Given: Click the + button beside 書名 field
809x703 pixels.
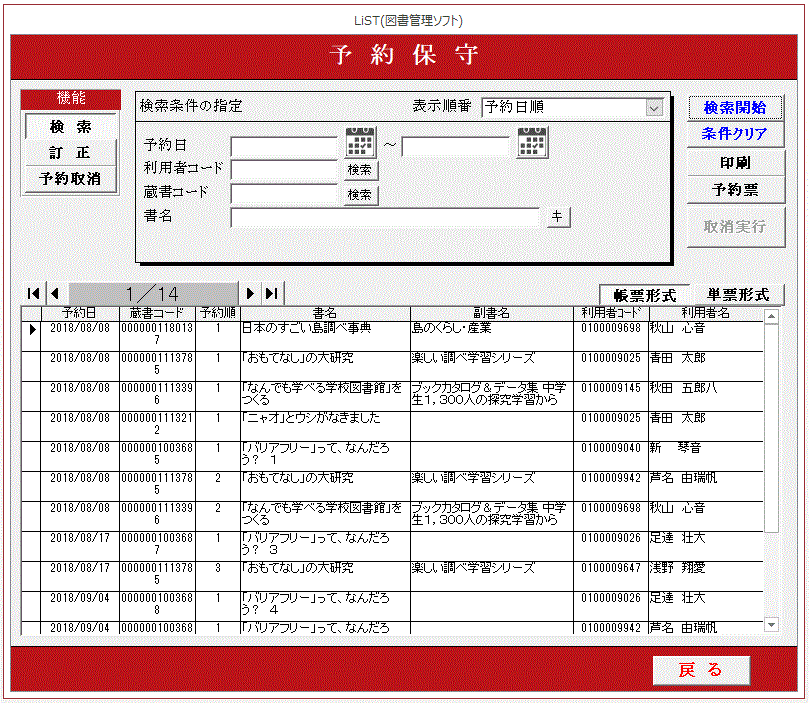Looking at the screenshot, I should [x=557, y=217].
